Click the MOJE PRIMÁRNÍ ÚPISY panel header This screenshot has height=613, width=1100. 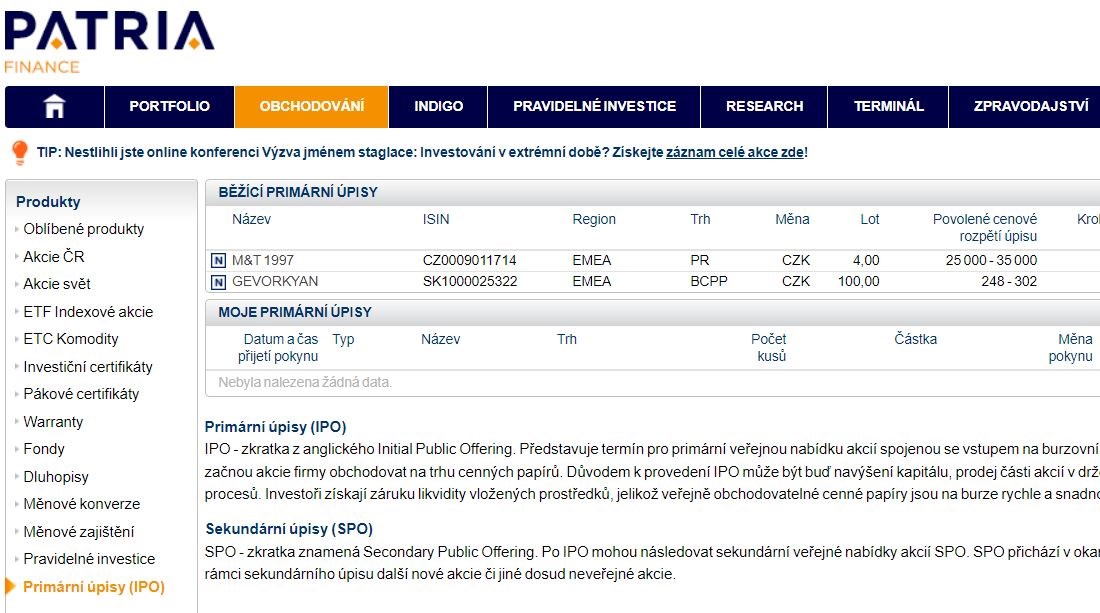[300, 311]
